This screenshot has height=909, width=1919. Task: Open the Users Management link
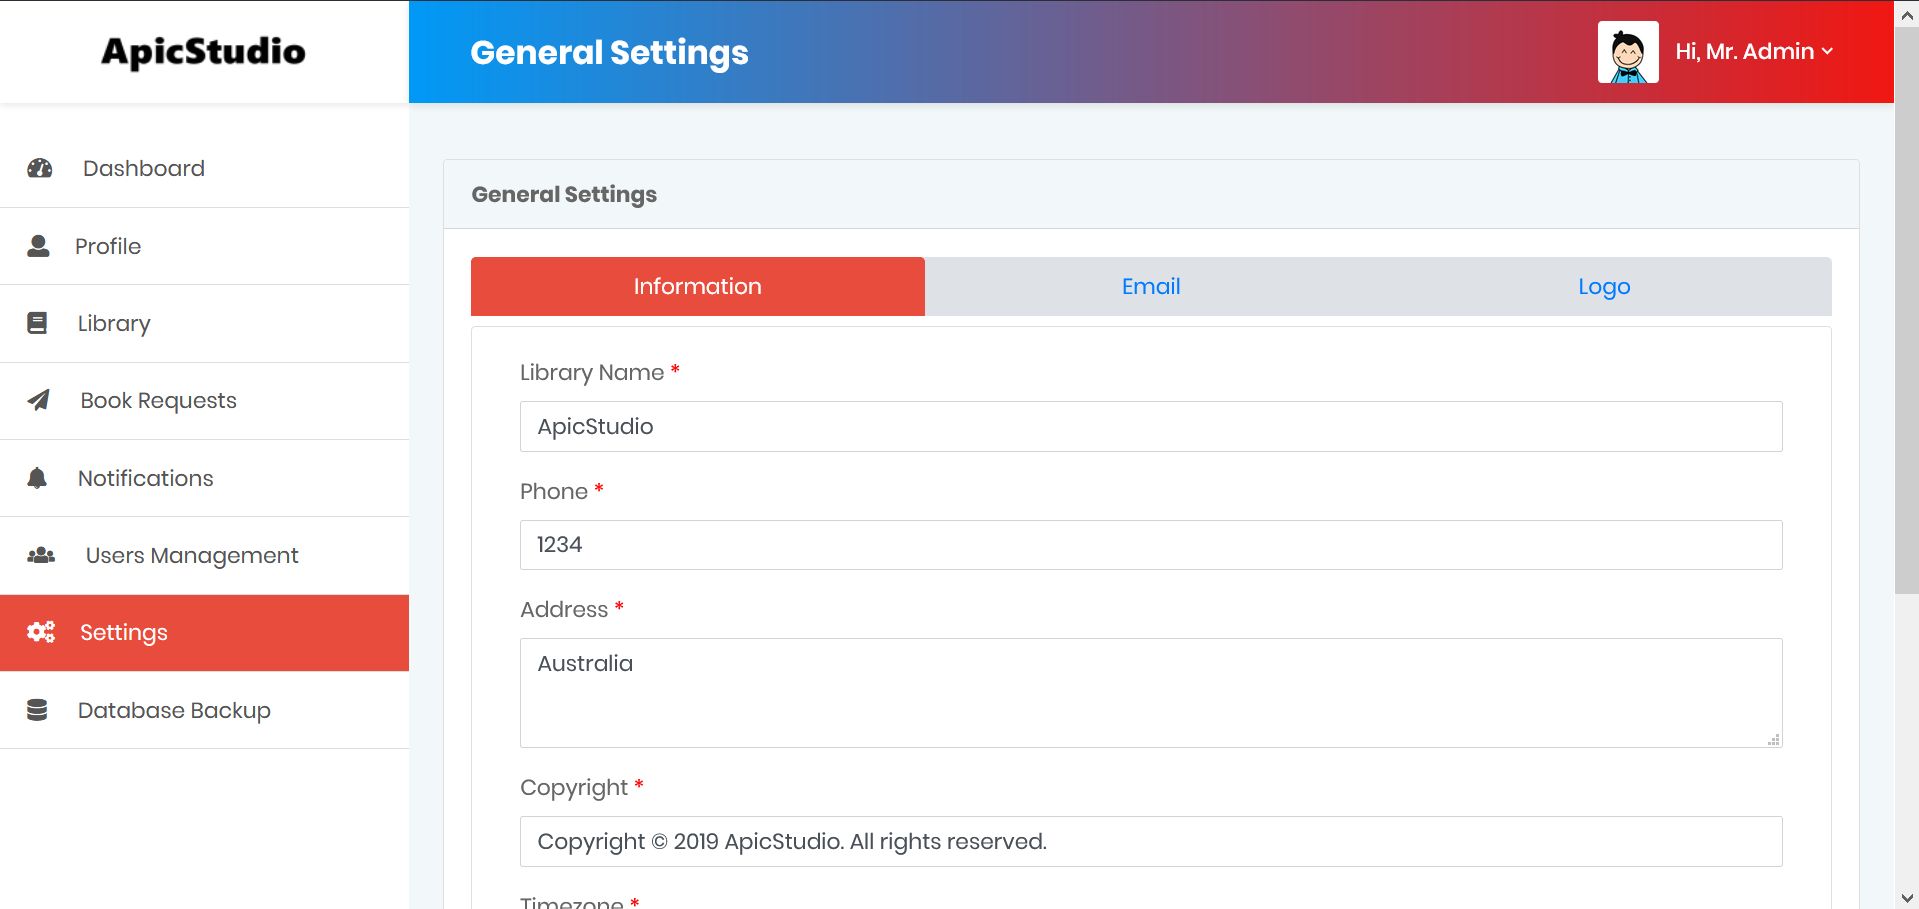(192, 555)
